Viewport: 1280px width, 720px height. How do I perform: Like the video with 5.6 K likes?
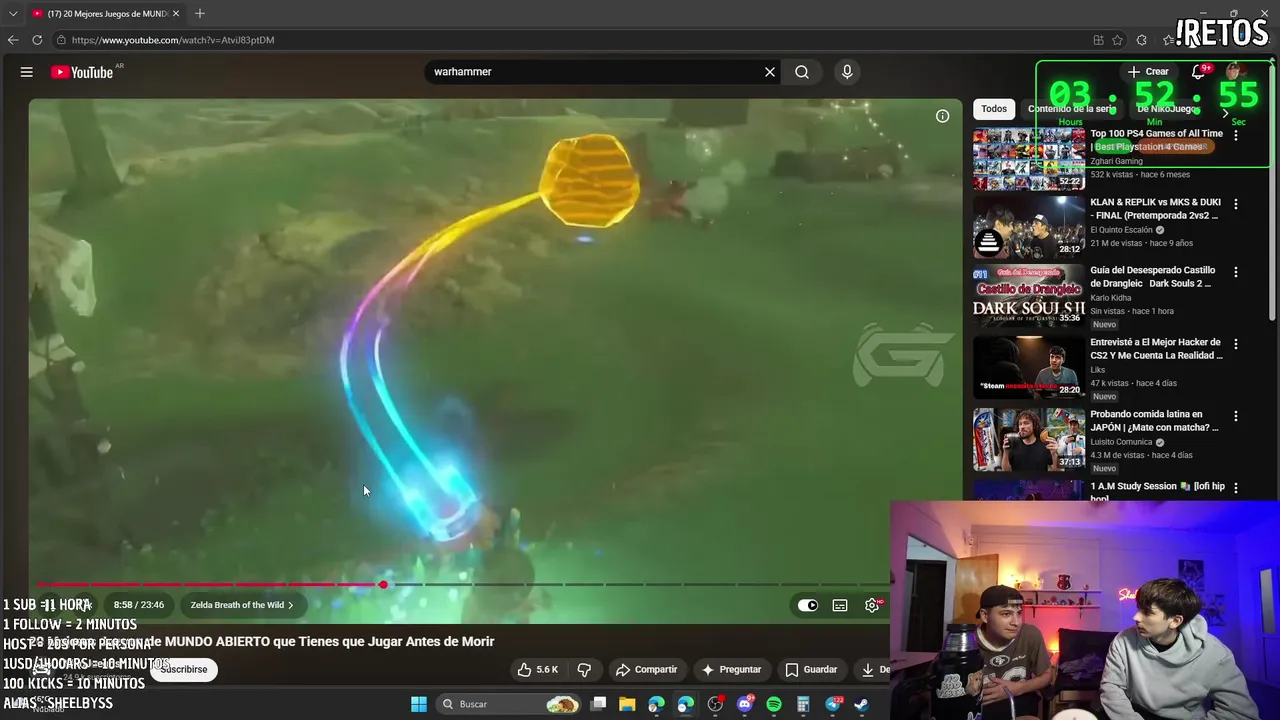point(537,670)
